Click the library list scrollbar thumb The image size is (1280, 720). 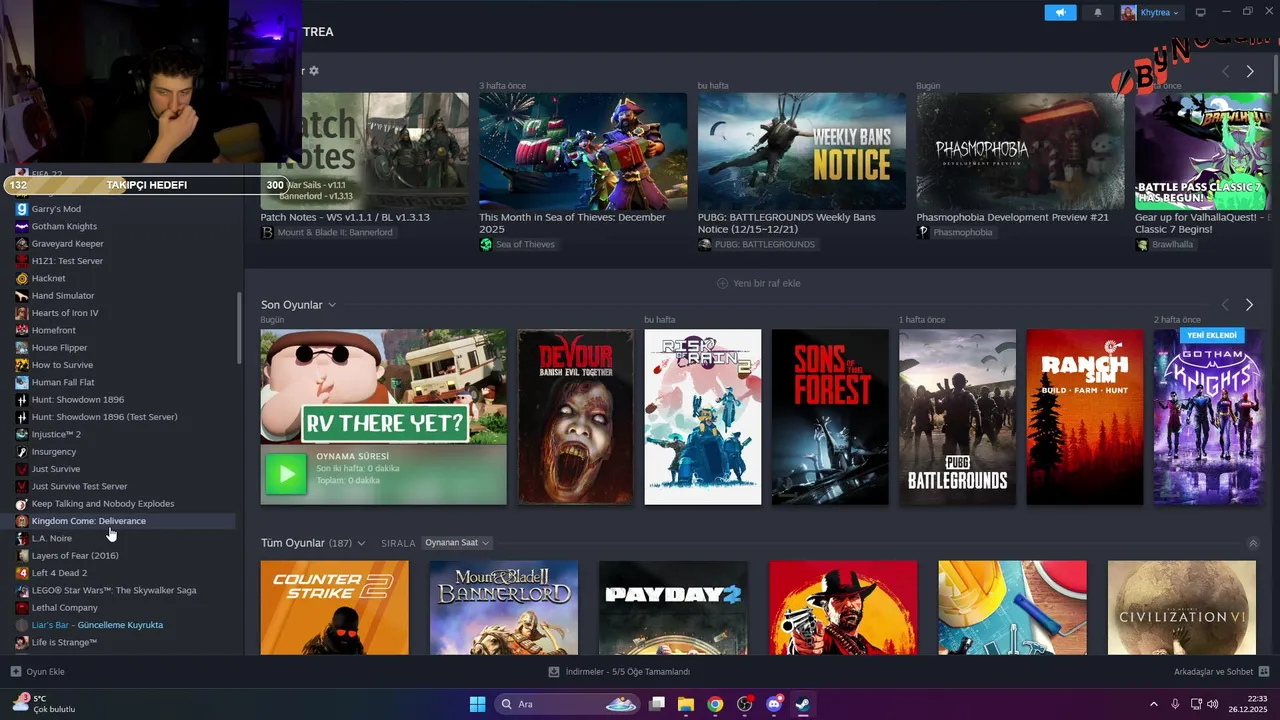pos(239,328)
